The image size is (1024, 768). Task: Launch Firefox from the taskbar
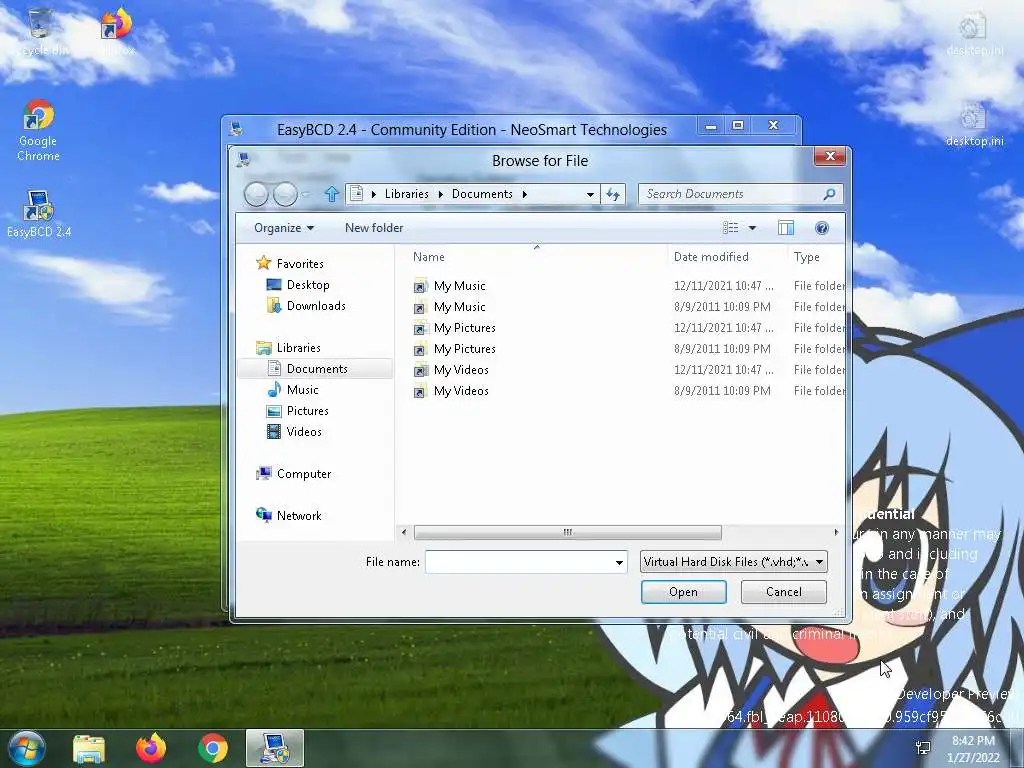[151, 748]
